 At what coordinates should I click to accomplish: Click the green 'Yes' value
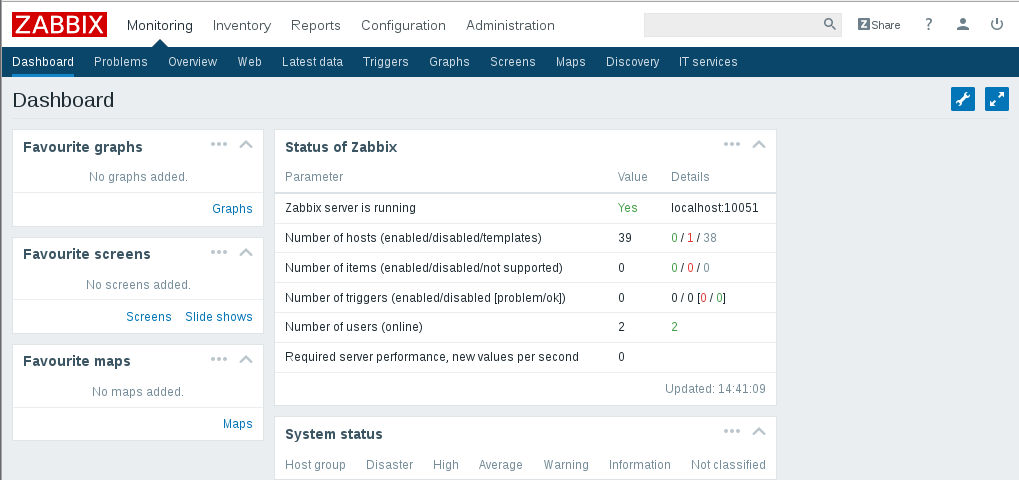(628, 208)
